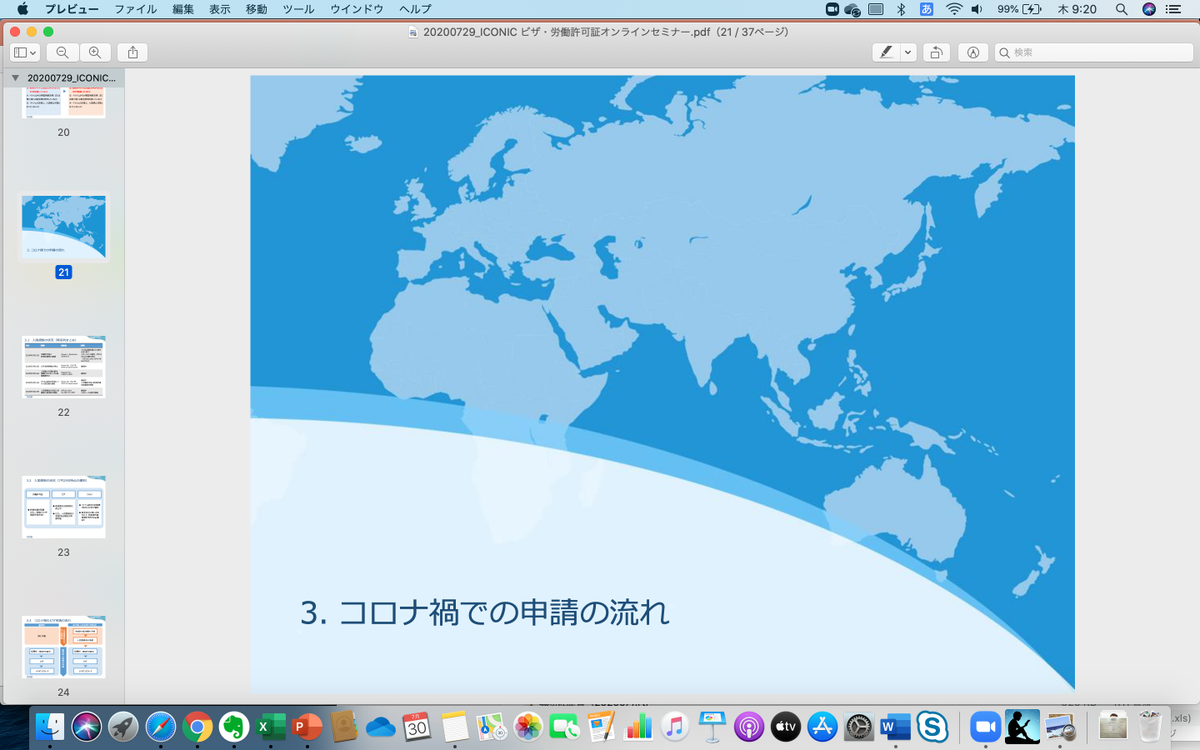Screen dimensions: 1200x750
Task: Open the share button in toolbar
Action: (x=132, y=52)
